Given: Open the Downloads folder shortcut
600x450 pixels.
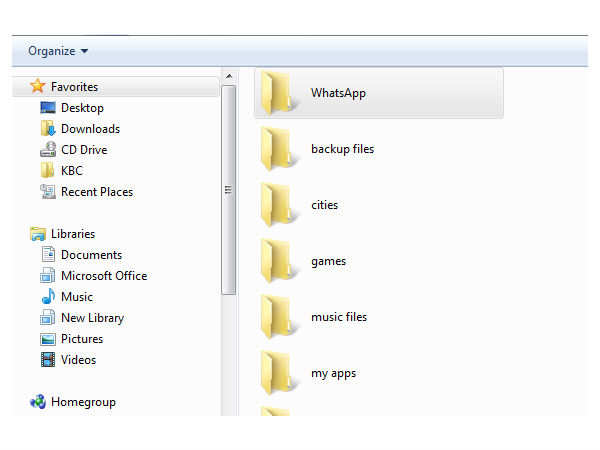Looking at the screenshot, I should pyautogui.click(x=89, y=129).
